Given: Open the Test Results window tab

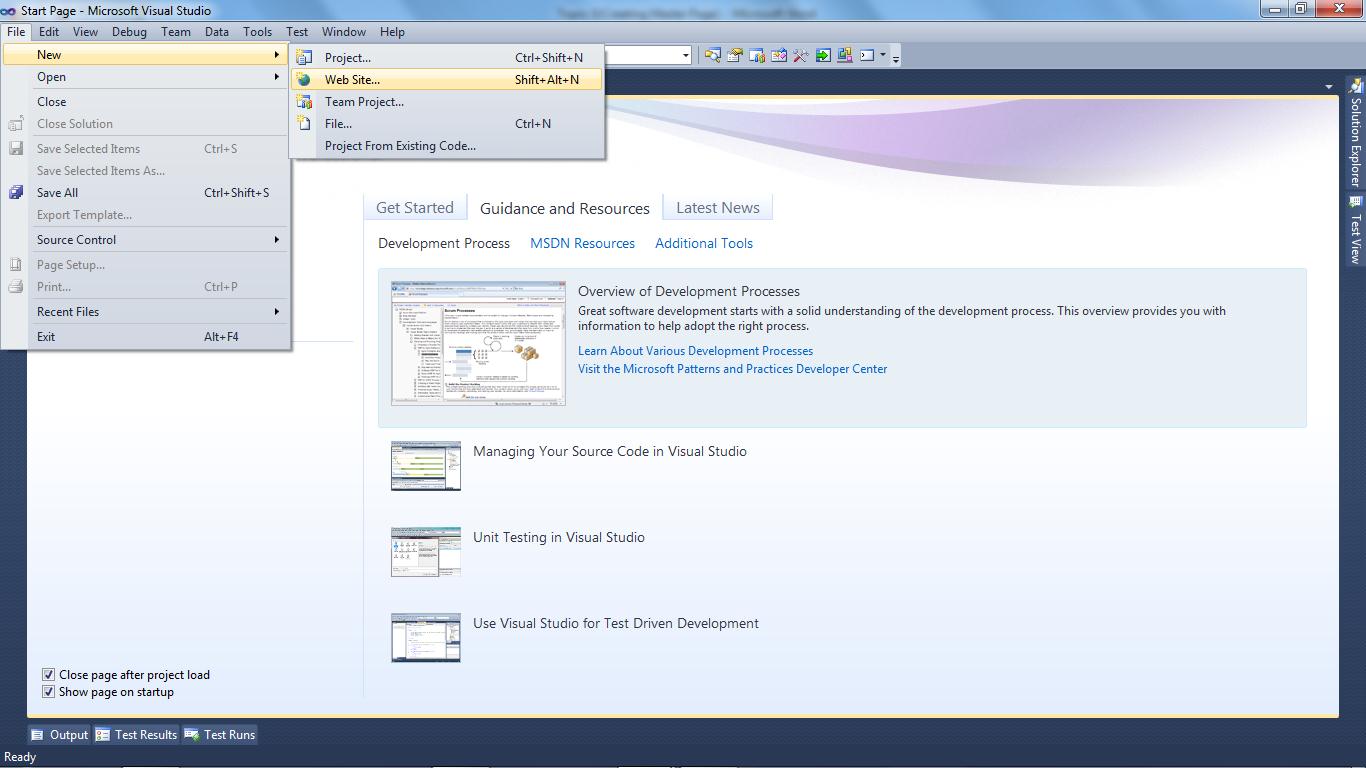Looking at the screenshot, I should (x=136, y=735).
